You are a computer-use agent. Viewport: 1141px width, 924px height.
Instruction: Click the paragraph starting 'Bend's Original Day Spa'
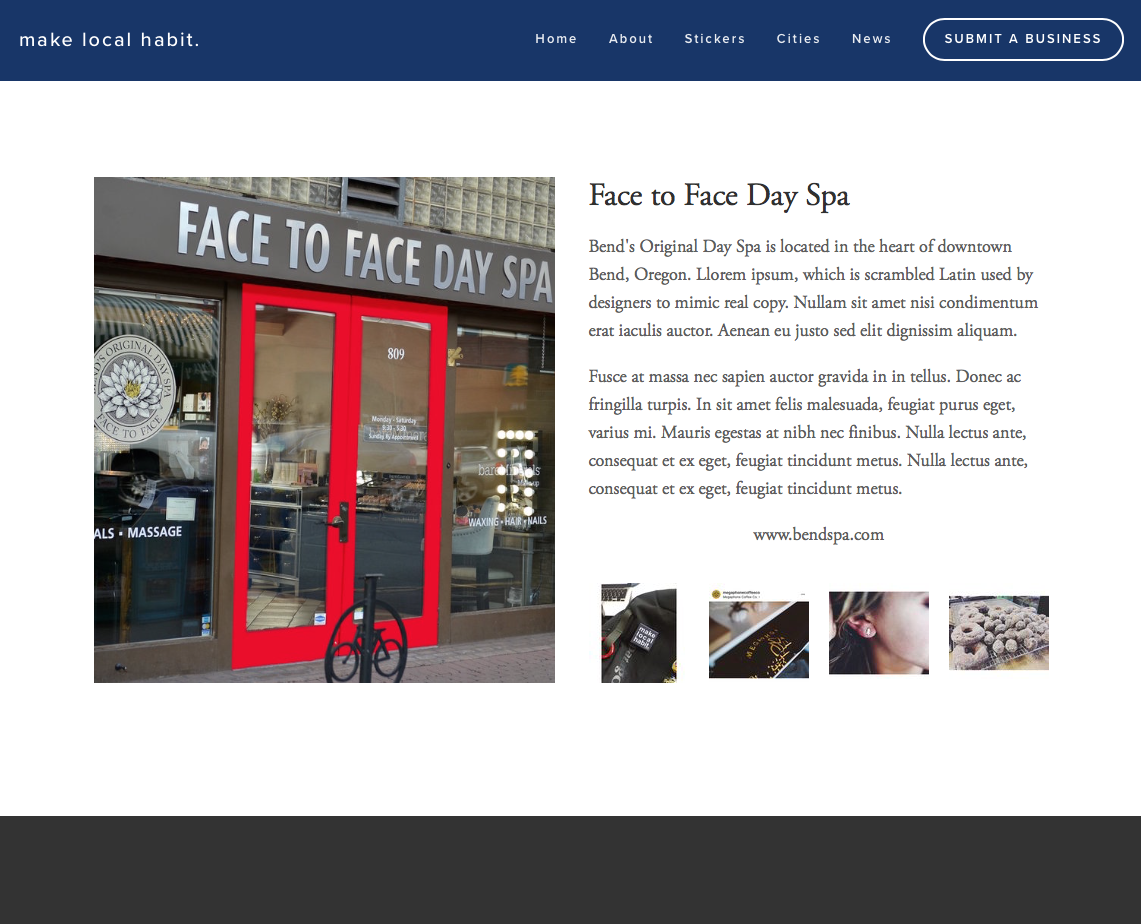tap(814, 288)
